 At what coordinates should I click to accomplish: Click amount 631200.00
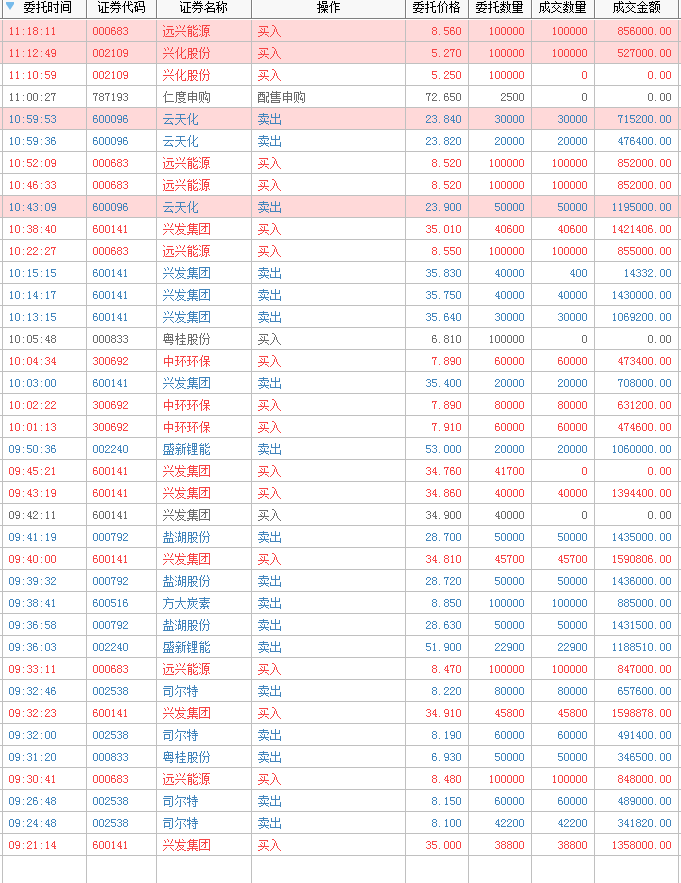coord(644,405)
